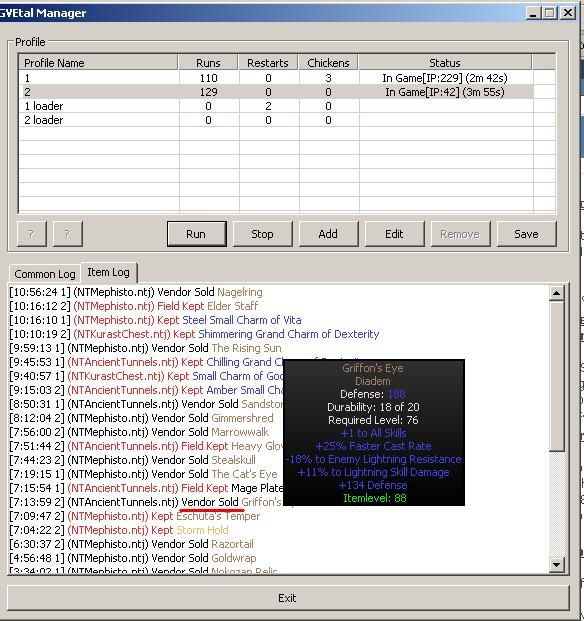
Task: Click the 9:15:03 Amber Small Charm entry
Action: (x=146, y=390)
